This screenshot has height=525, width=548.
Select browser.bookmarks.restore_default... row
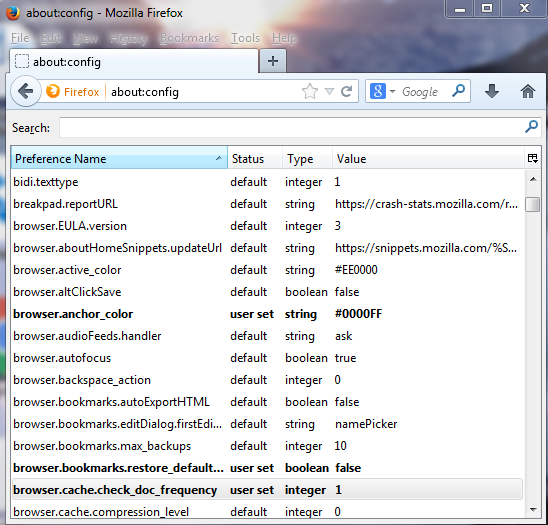[267, 468]
